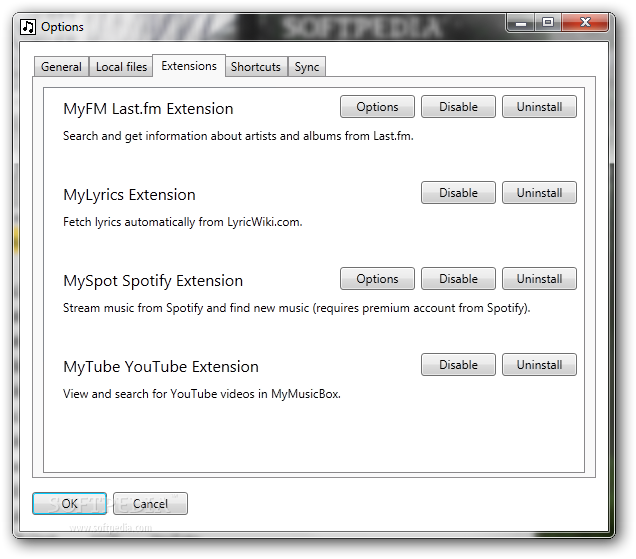Viewport: 636px width, 559px height.
Task: Open Options for MyFM Last.fm Extension
Action: [x=377, y=107]
